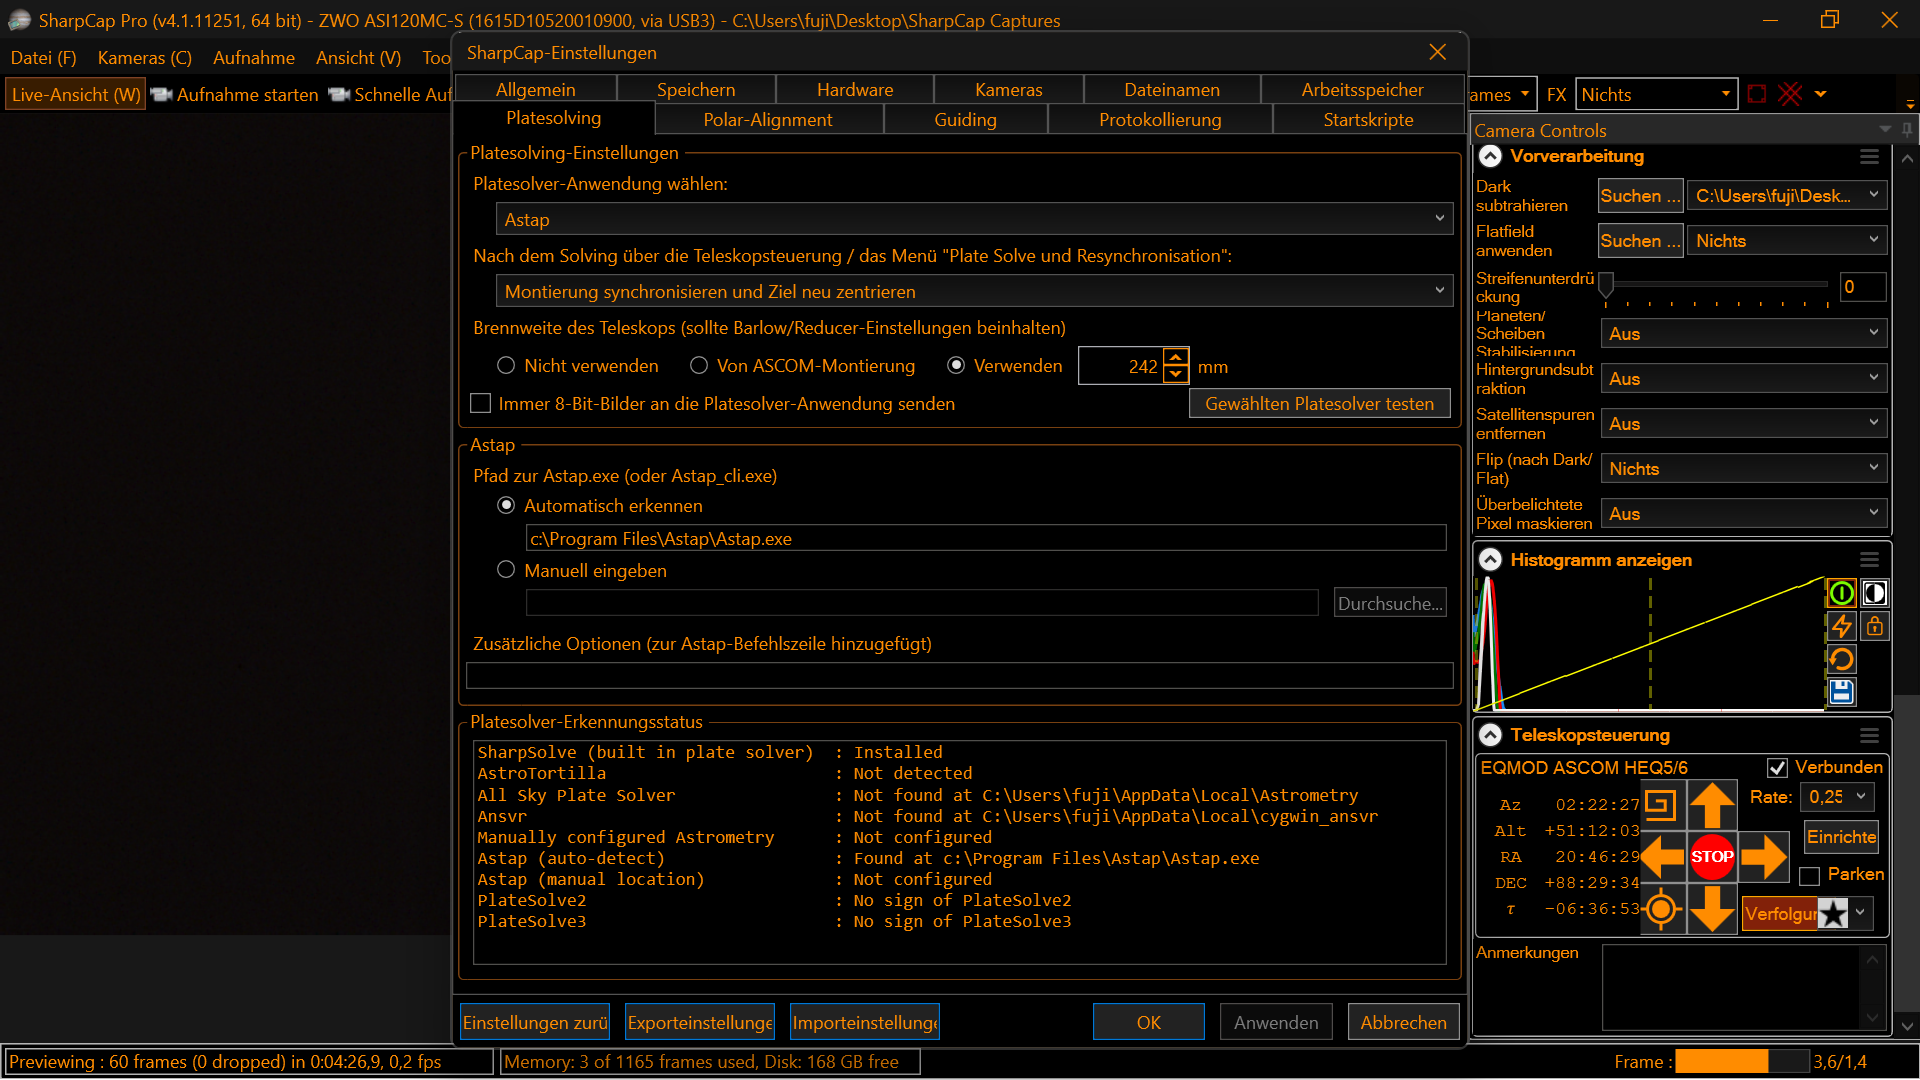
Task: Click the red STOP button
Action: coord(1712,857)
